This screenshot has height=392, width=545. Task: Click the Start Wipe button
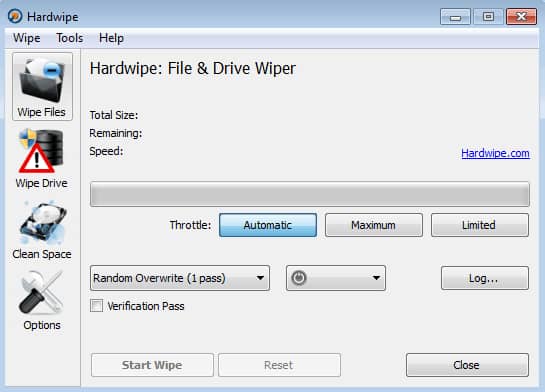click(x=152, y=365)
